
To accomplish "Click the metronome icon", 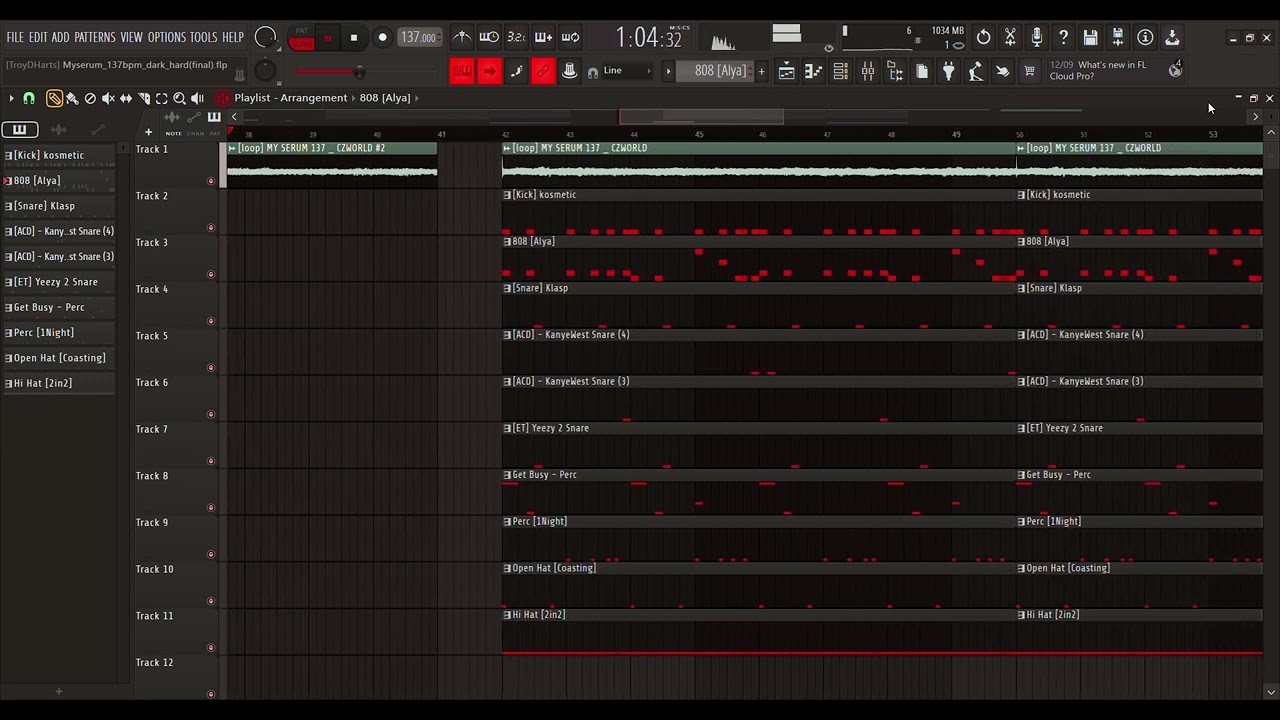I will (462, 37).
